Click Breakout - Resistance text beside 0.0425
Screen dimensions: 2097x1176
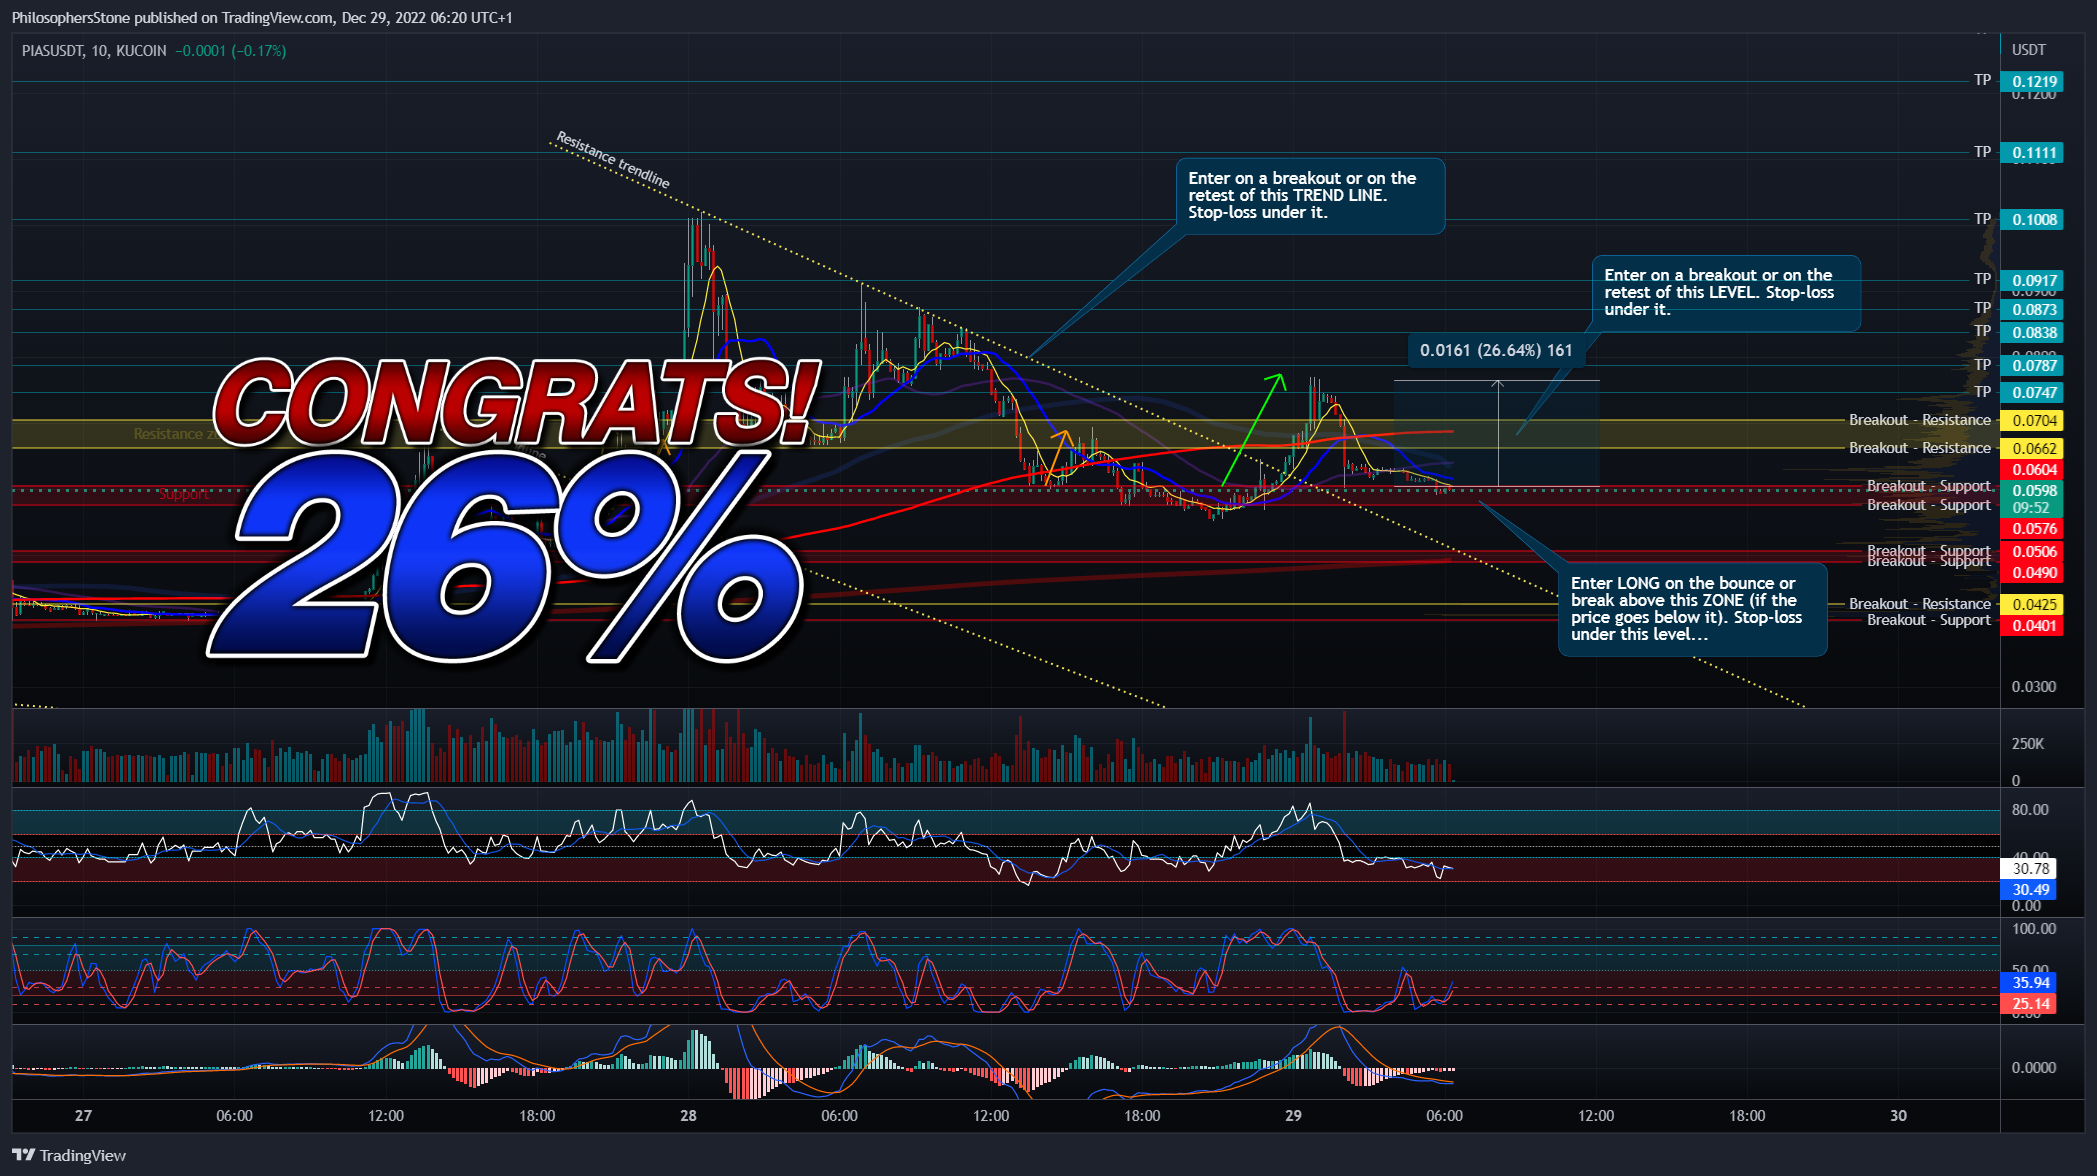click(x=1920, y=604)
